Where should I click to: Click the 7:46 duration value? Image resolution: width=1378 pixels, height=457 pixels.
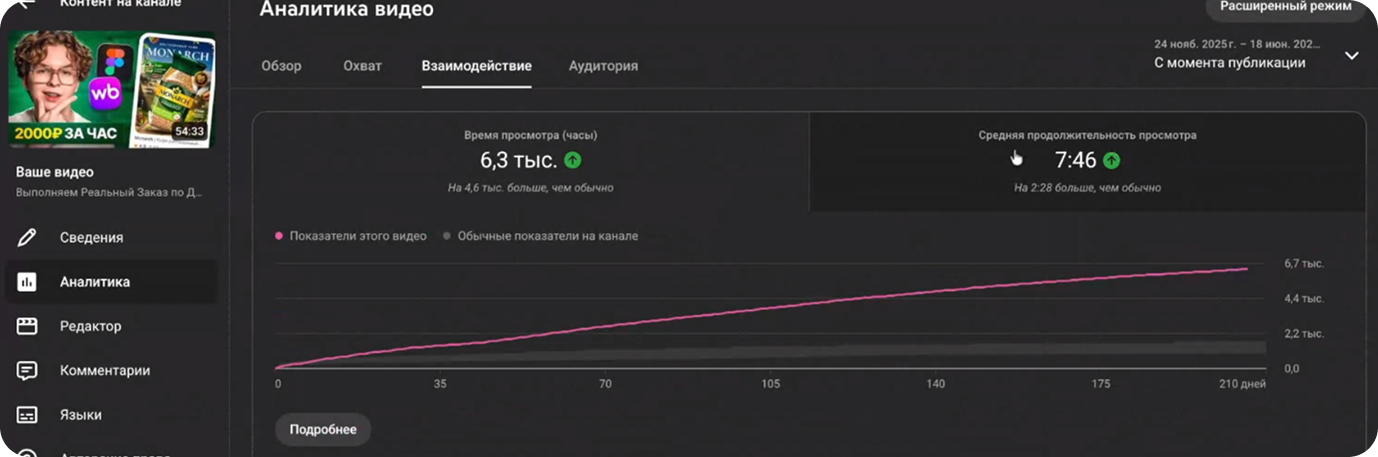(x=1076, y=160)
